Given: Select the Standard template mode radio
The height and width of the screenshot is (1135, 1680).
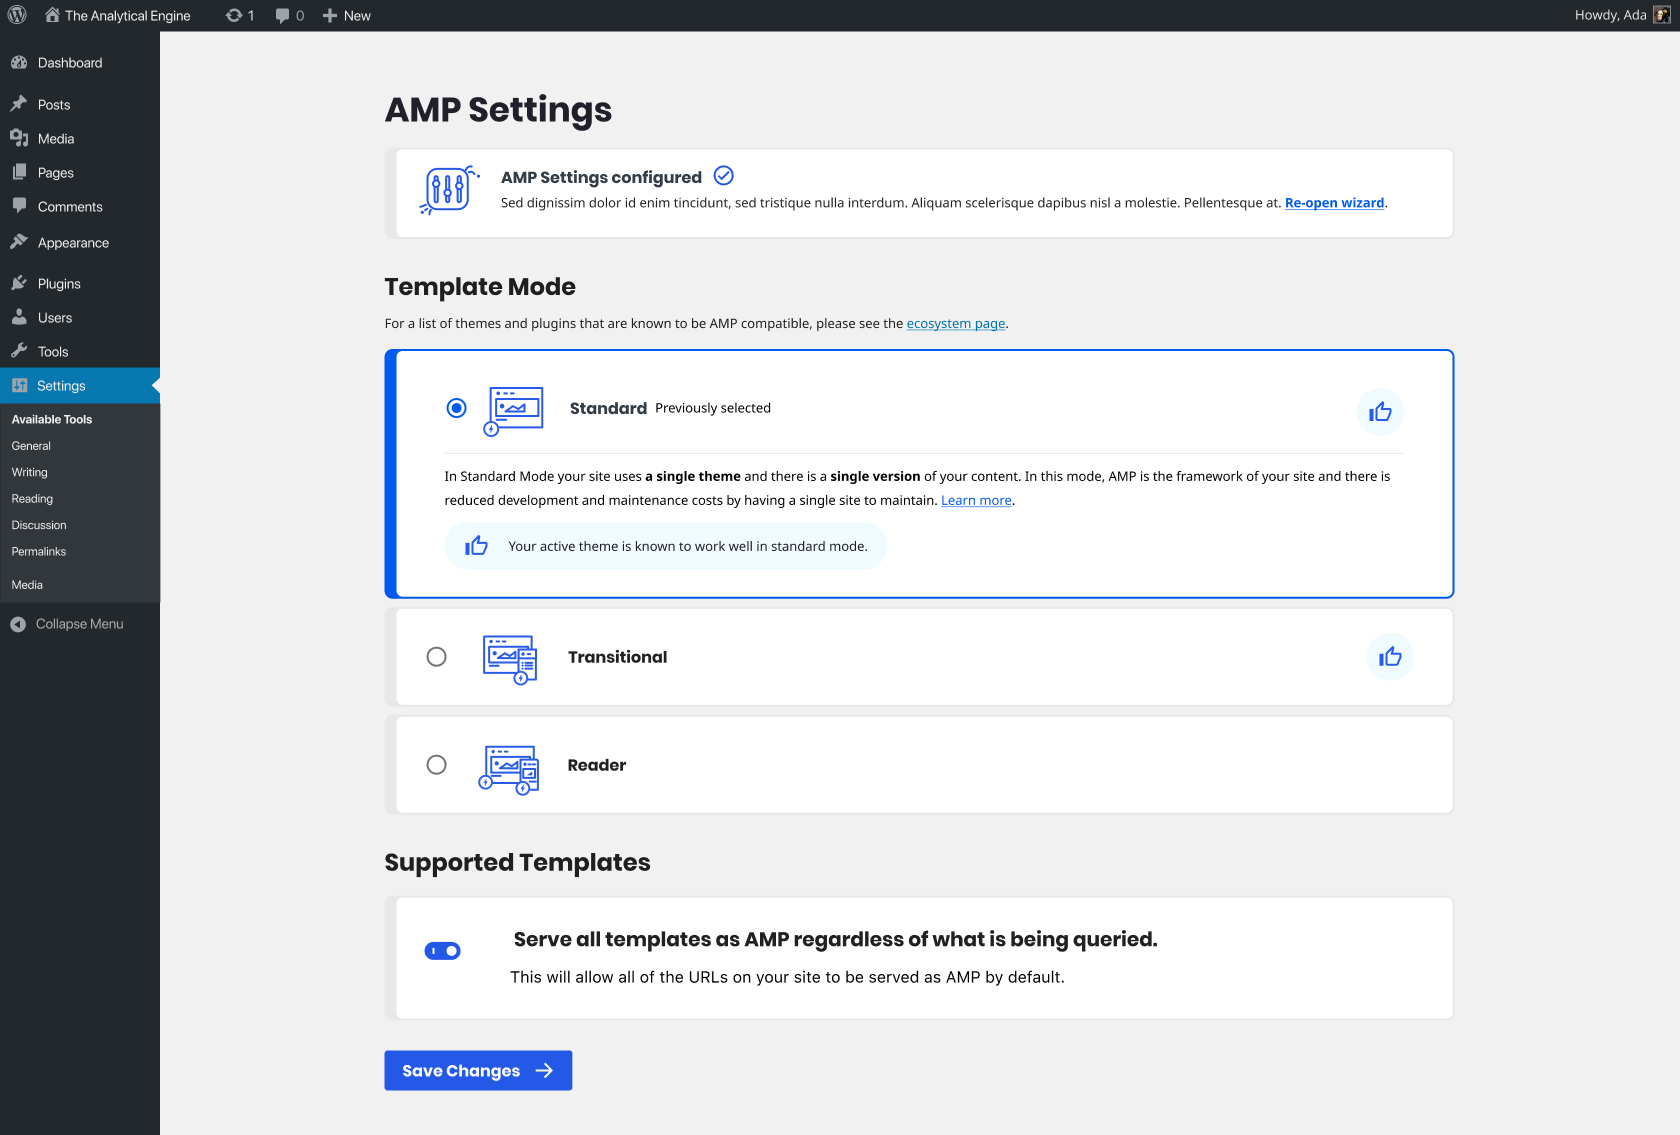Looking at the screenshot, I should tap(457, 408).
